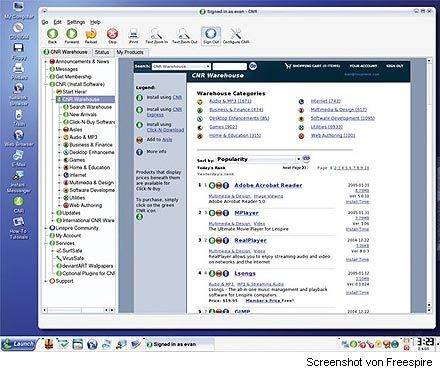Expand the Updates tree node
Viewport: 440px width, 370px height.
click(x=53, y=213)
